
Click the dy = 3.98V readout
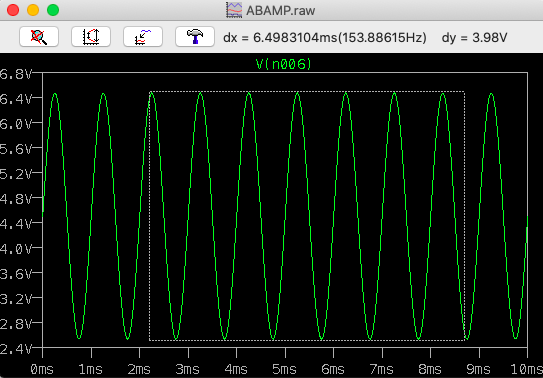click(x=474, y=37)
